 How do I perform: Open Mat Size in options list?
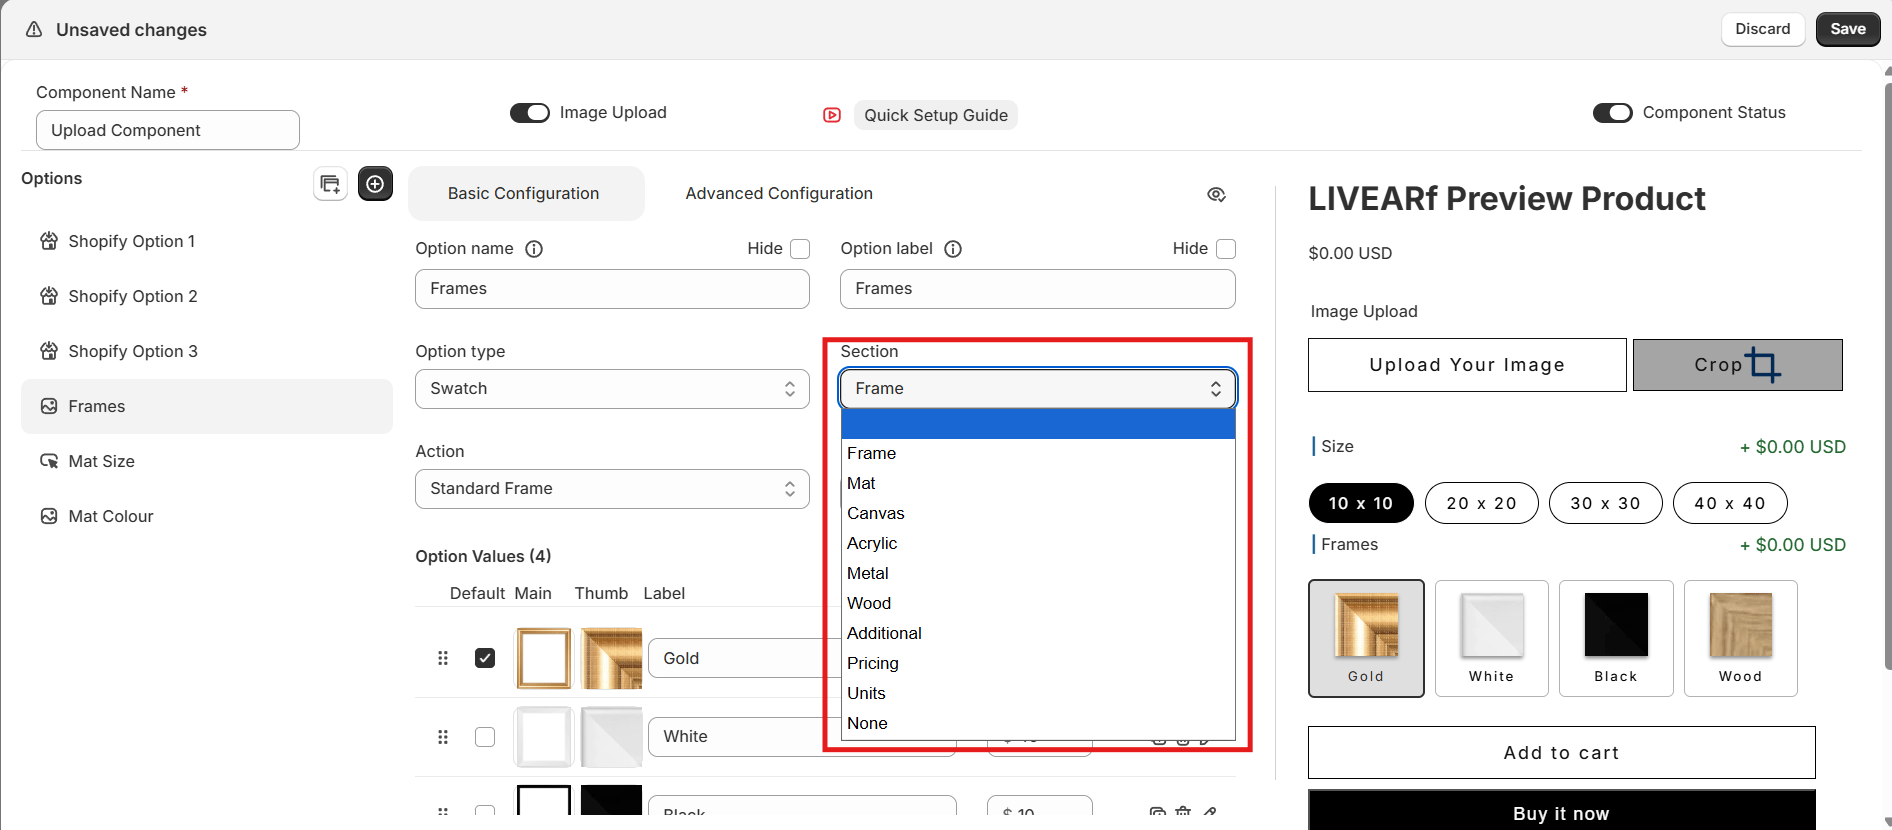(x=207, y=461)
